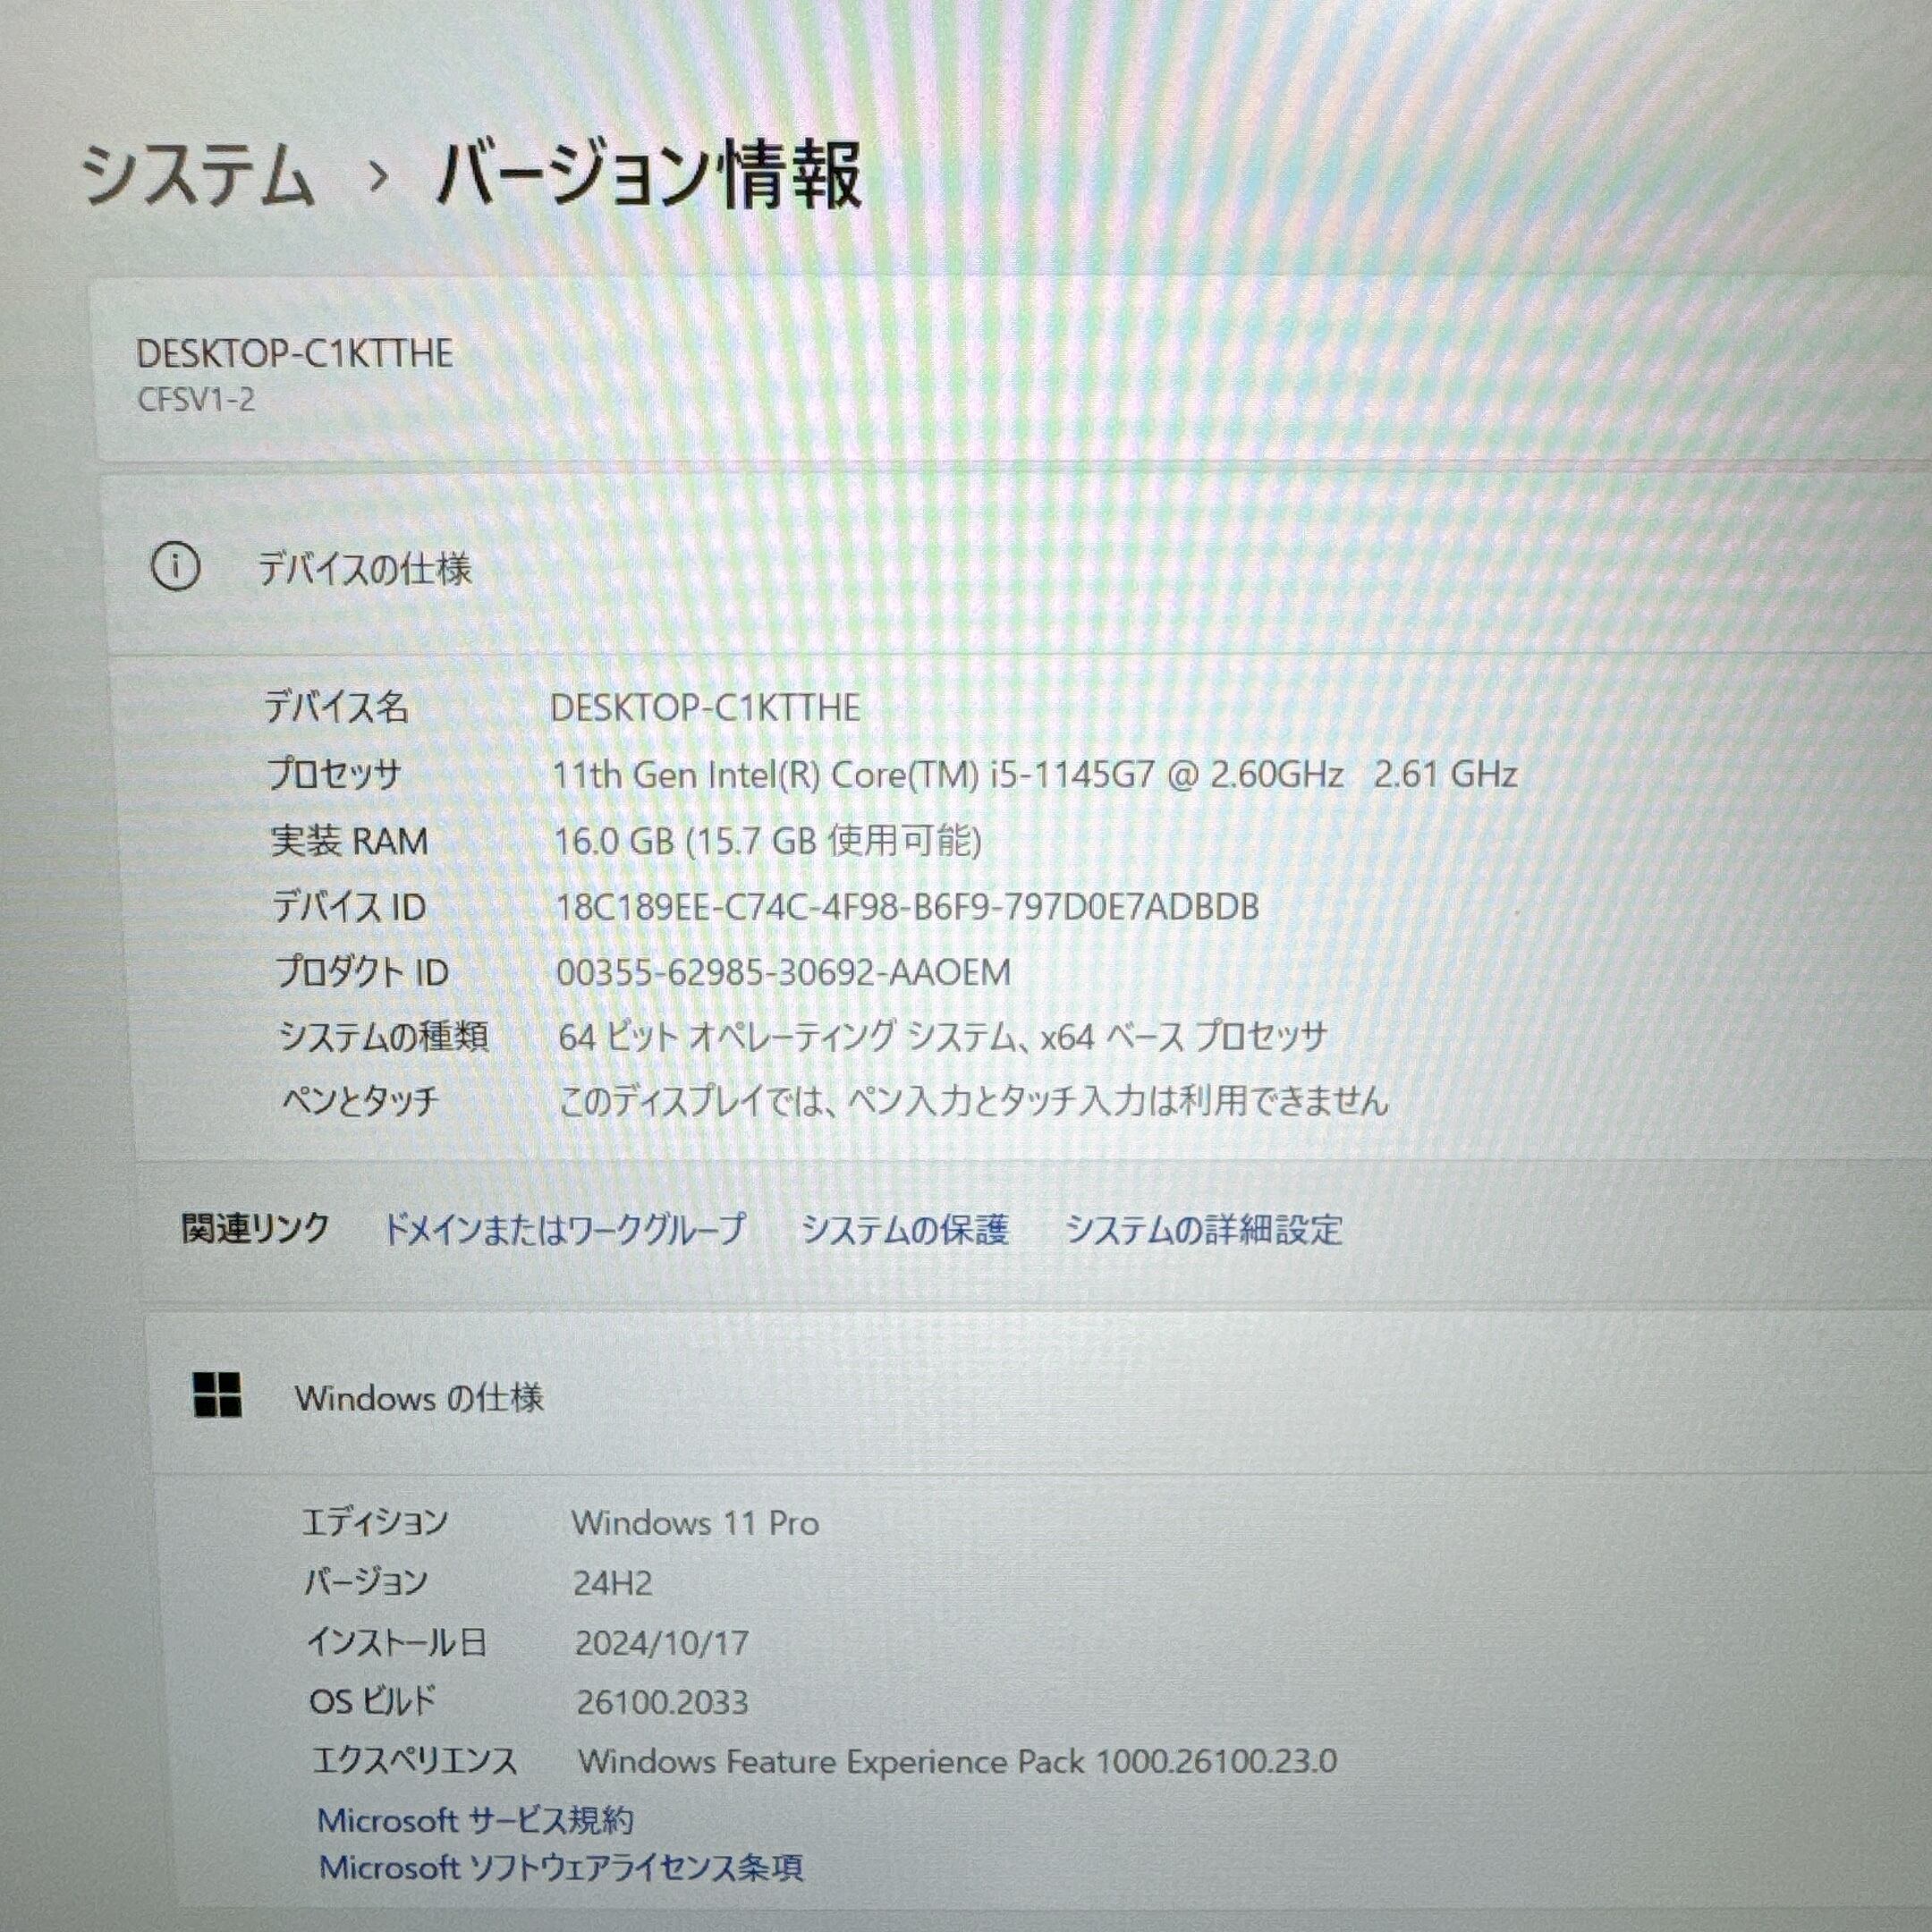1932x1932 pixels.
Task: Click the breadcrumb chevron after システム
Action: coord(377,178)
